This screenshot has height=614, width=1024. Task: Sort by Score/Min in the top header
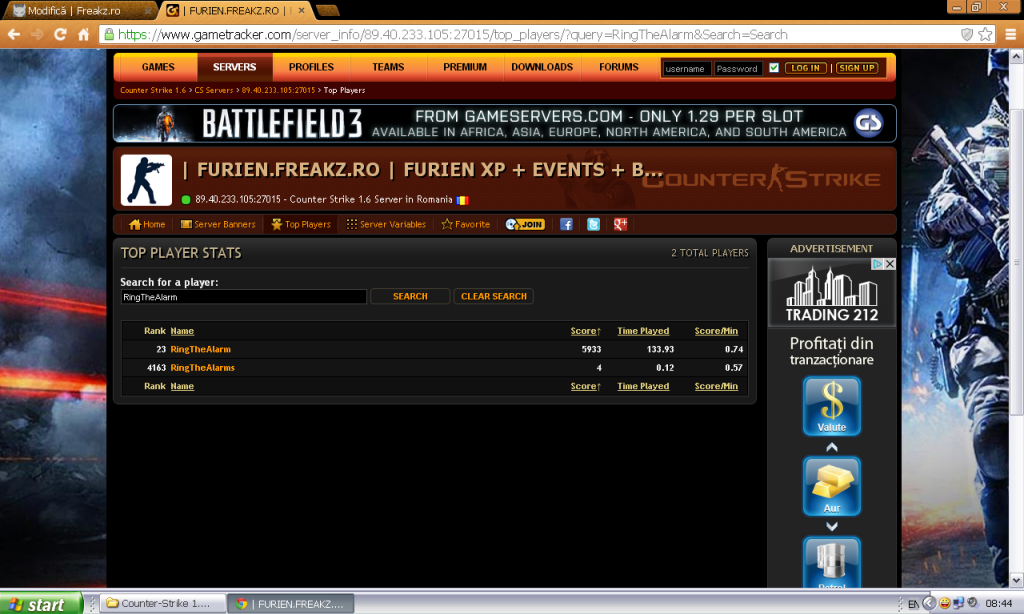(716, 331)
